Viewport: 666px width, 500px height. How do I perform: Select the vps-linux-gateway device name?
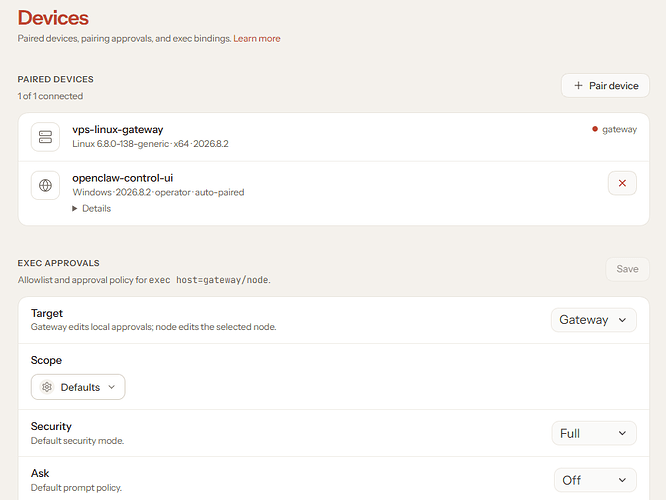coord(118,130)
